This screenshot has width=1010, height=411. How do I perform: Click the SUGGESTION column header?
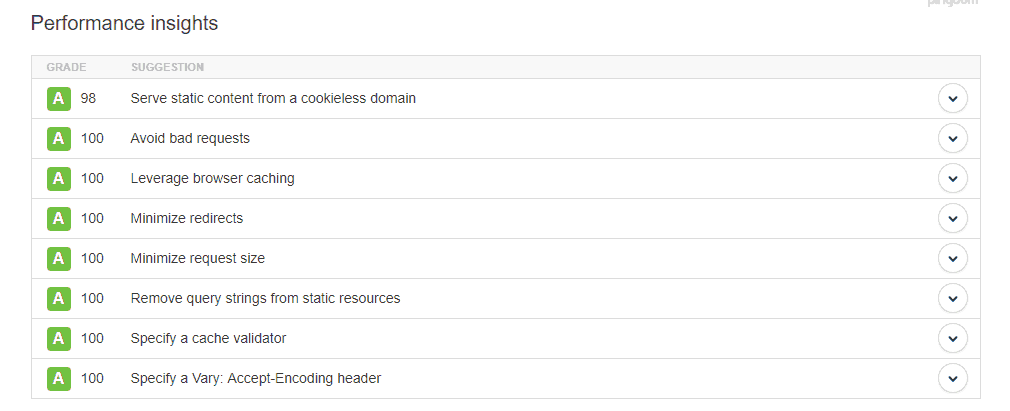pyautogui.click(x=167, y=67)
